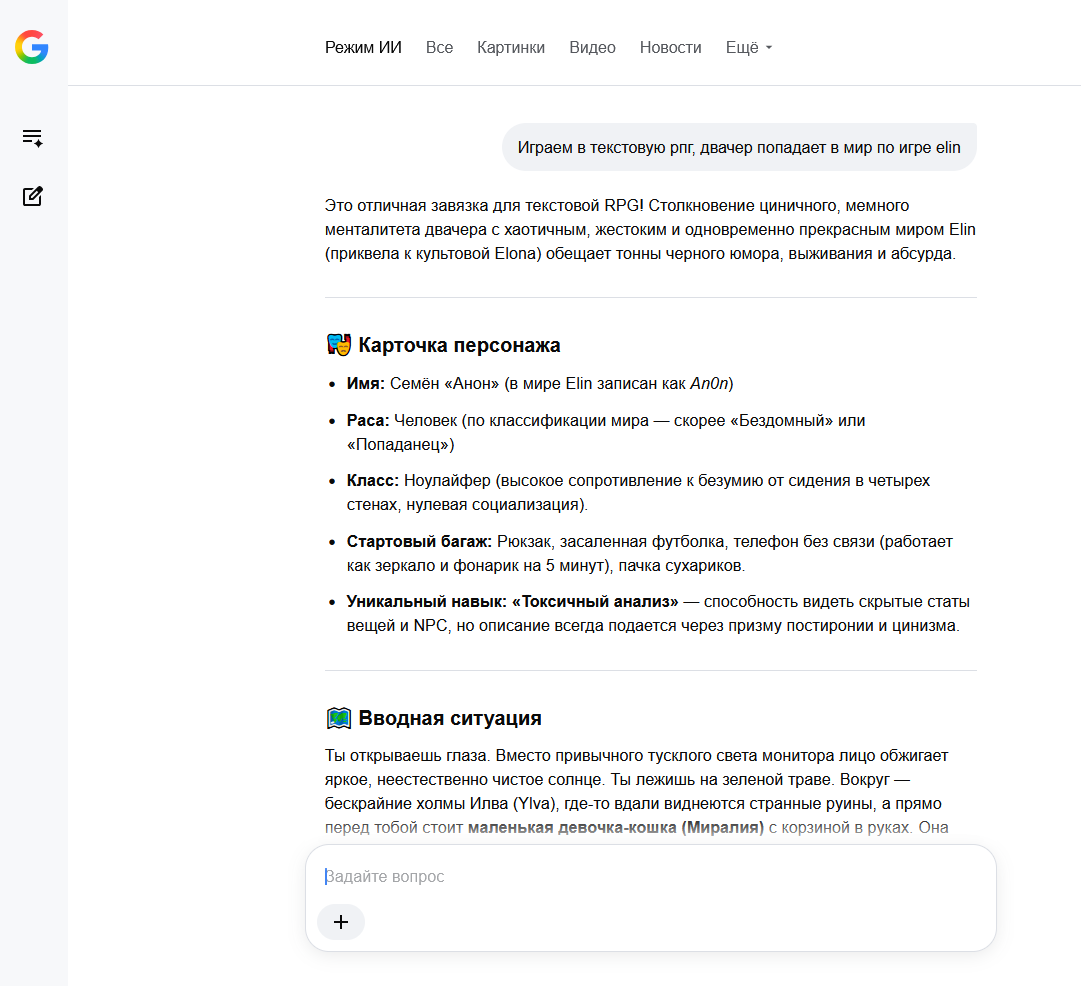Viewport: 1081px width, 986px height.
Task: Click the map emoji icon
Action: click(x=339, y=718)
